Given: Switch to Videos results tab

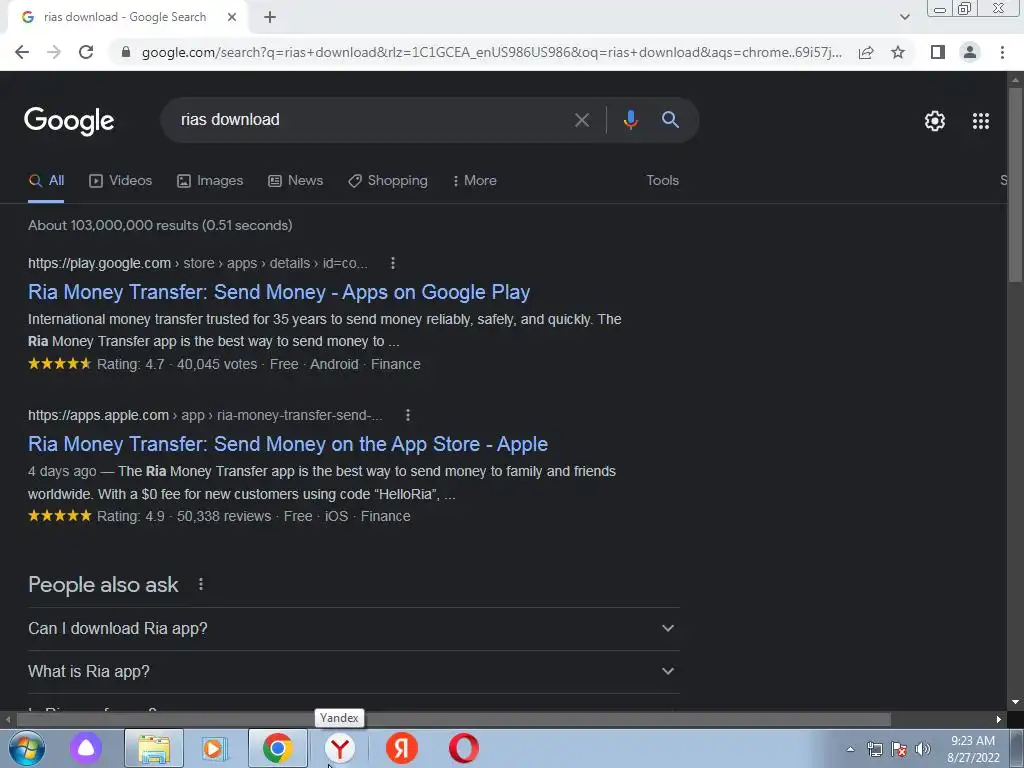Looking at the screenshot, I should (121, 181).
